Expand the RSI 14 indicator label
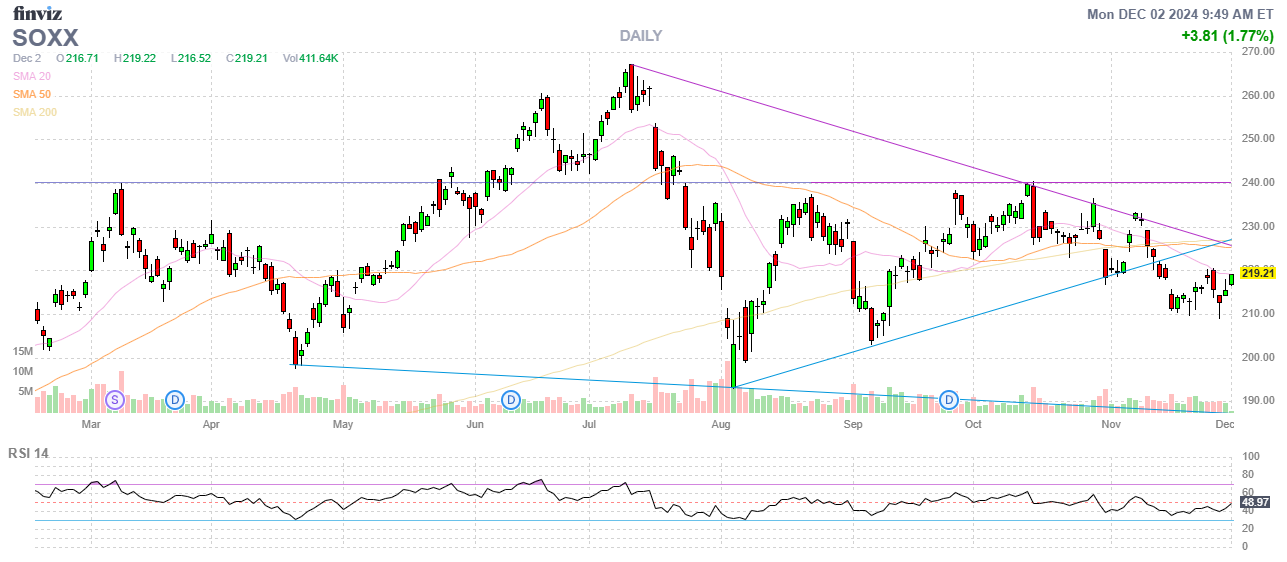The image size is (1287, 562). click(x=28, y=453)
